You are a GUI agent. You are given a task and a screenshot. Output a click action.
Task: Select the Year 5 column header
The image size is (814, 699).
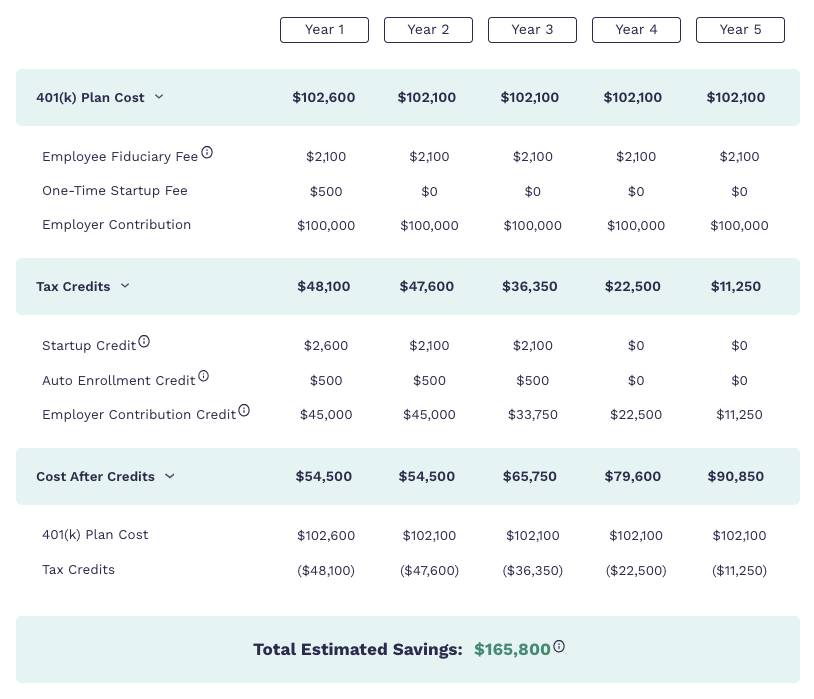click(x=740, y=29)
